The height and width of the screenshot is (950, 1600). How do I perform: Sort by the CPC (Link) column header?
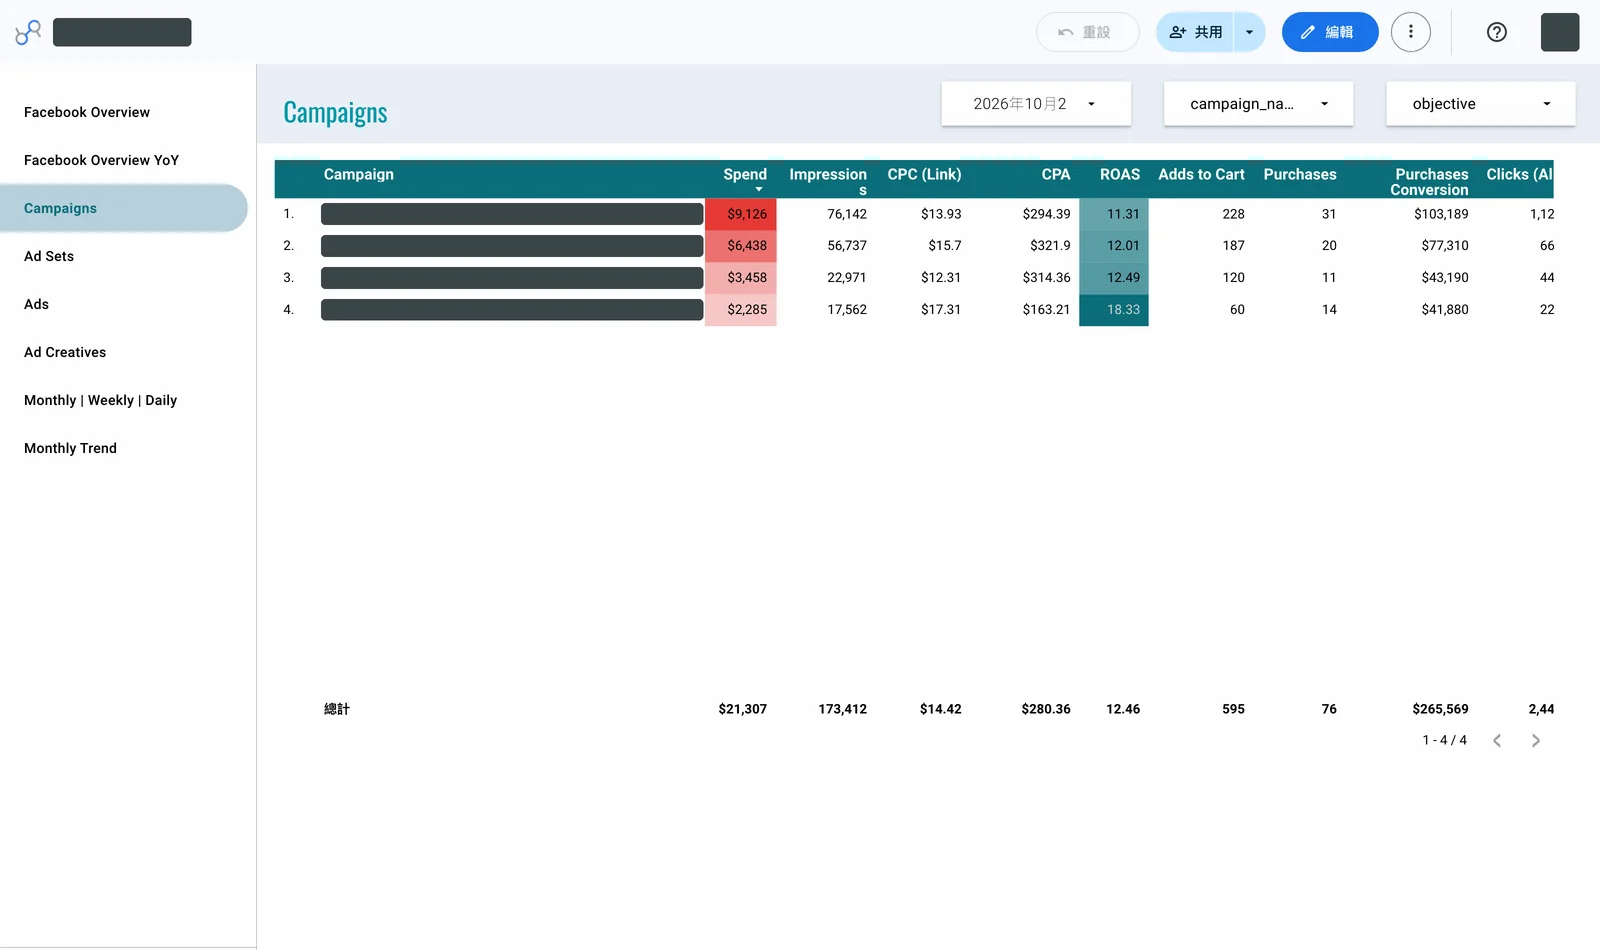tap(924, 175)
